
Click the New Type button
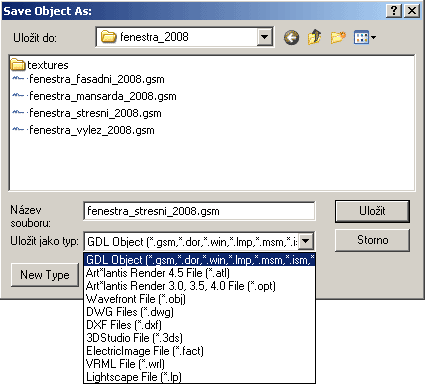[45, 275]
